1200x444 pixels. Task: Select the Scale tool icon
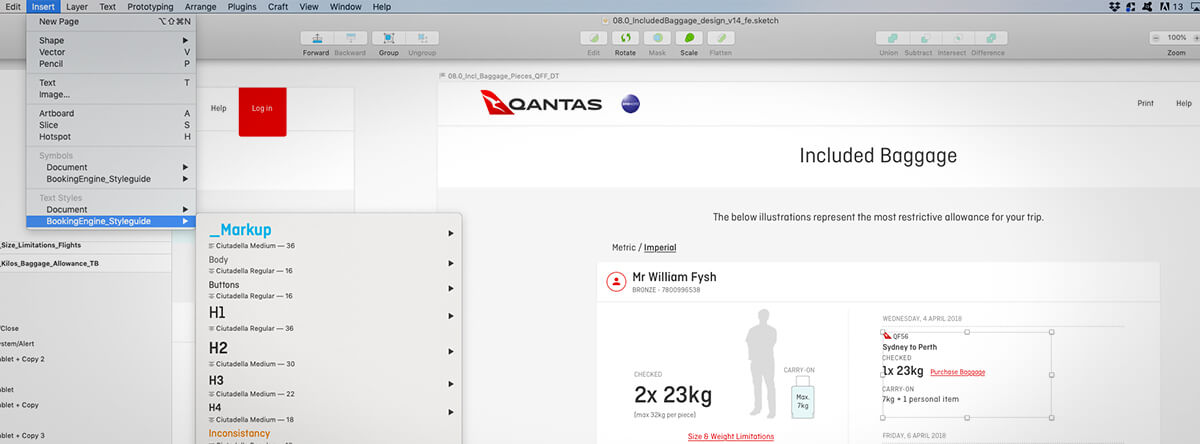click(689, 38)
